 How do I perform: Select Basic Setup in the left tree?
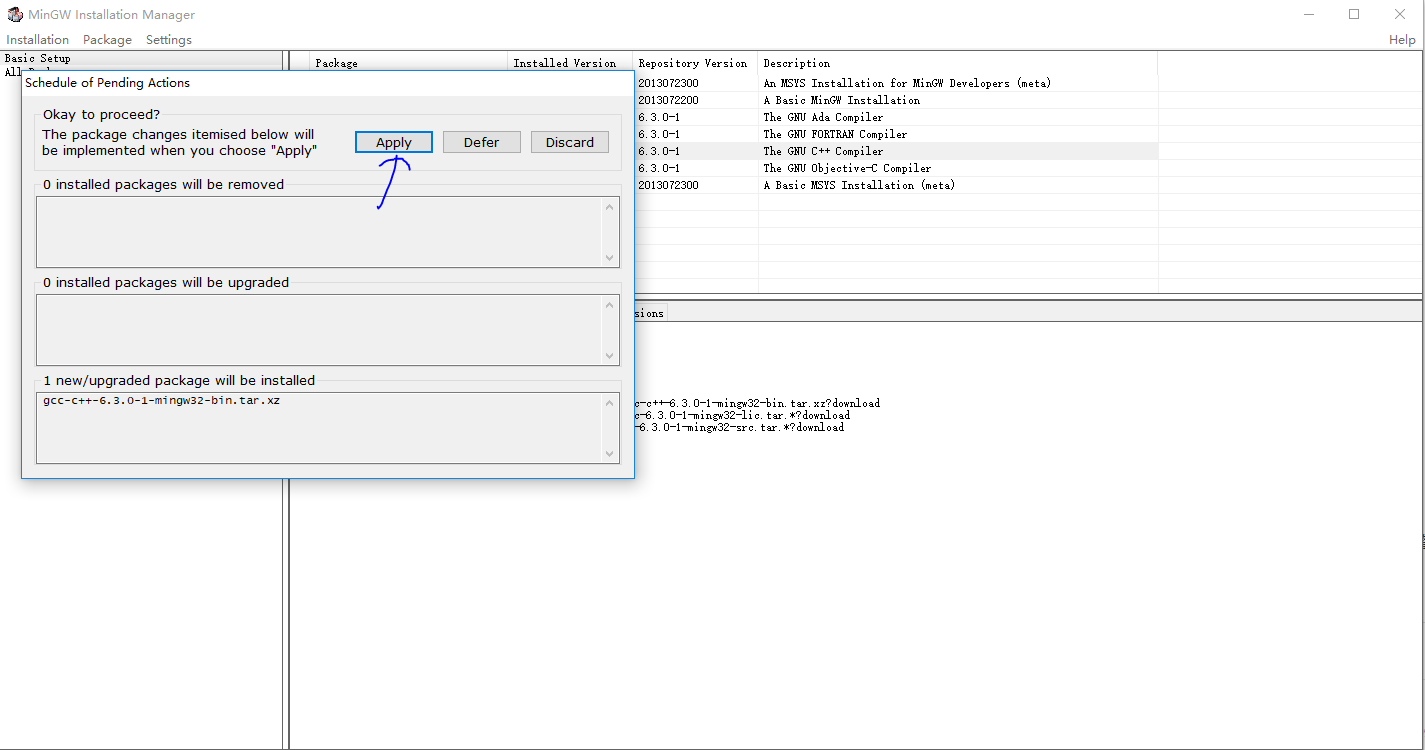[37, 59]
